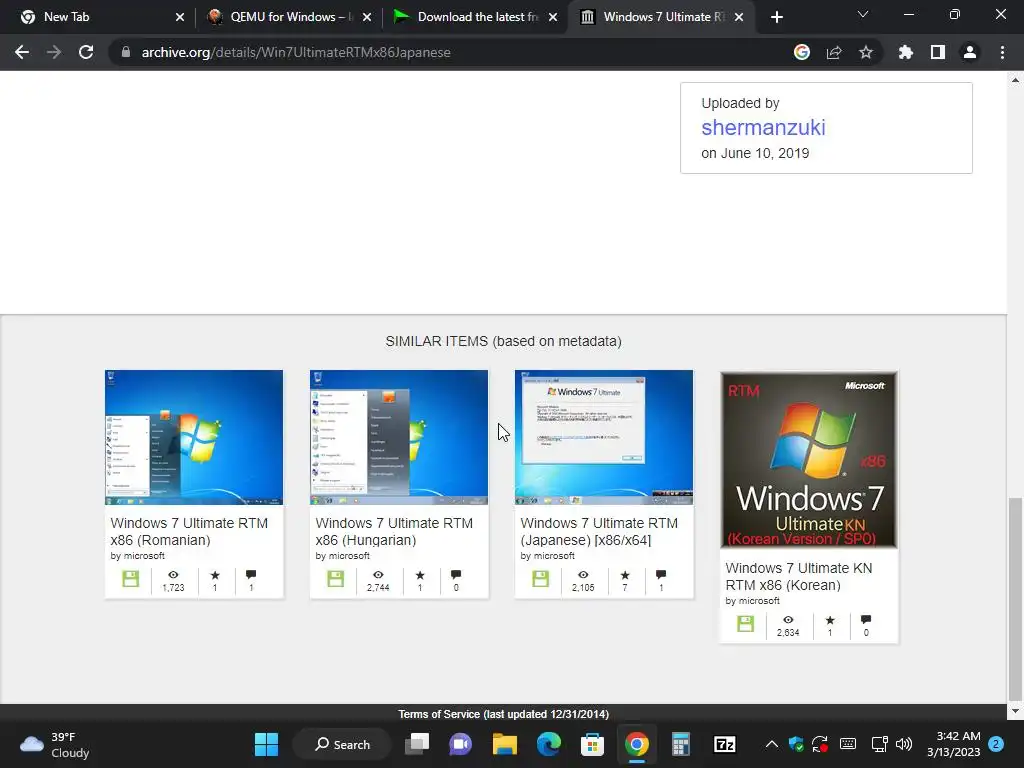Click the favorites star on the Japanese card
Viewport: 1024px width, 768px height.
[x=625, y=575]
